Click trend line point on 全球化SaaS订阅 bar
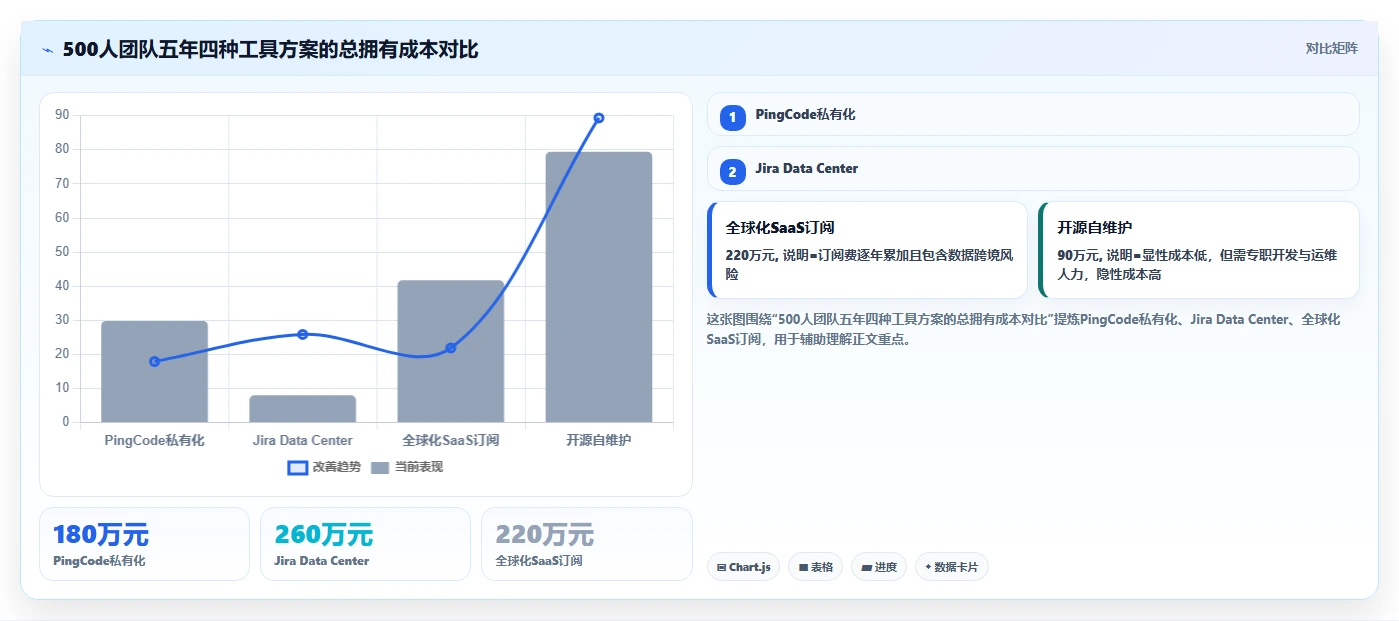1399x621 pixels. click(450, 348)
